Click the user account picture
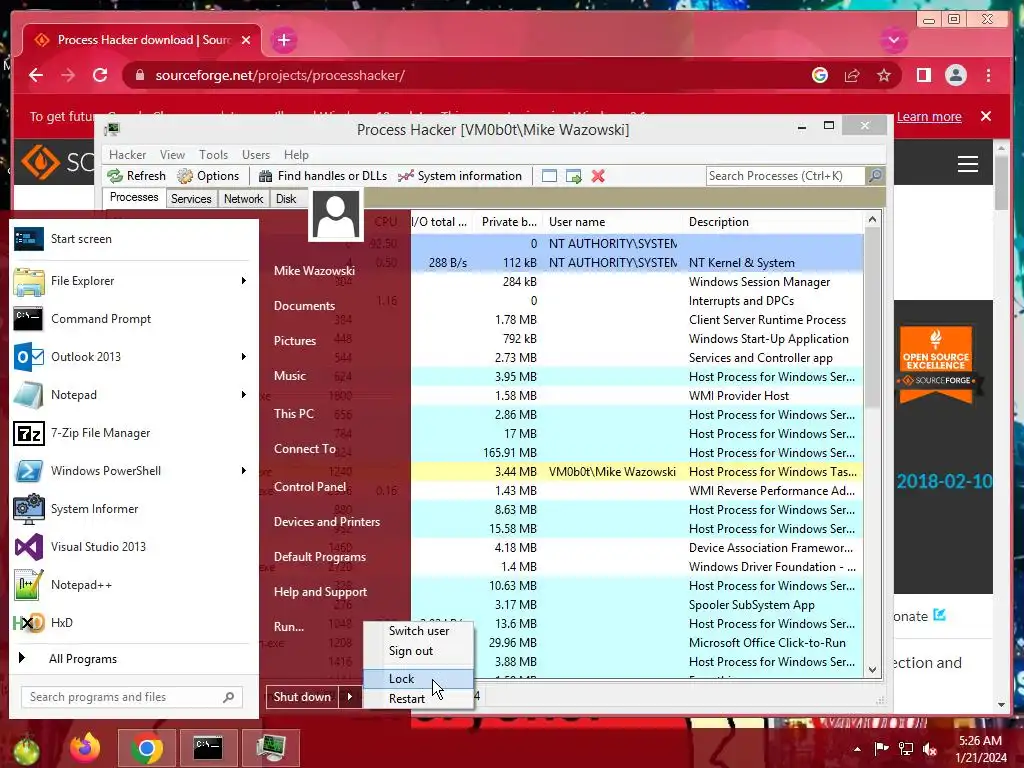Image resolution: width=1024 pixels, height=768 pixels. pyautogui.click(x=336, y=215)
